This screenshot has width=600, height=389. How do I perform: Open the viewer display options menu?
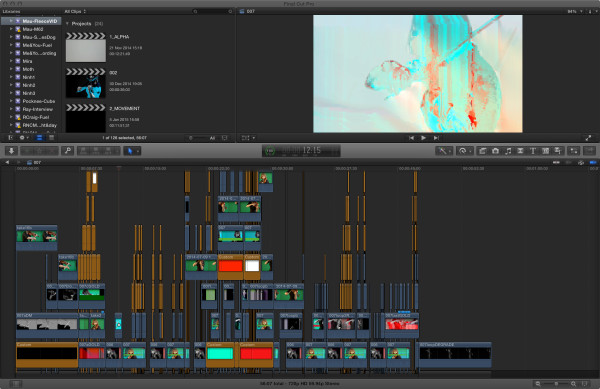[593, 11]
